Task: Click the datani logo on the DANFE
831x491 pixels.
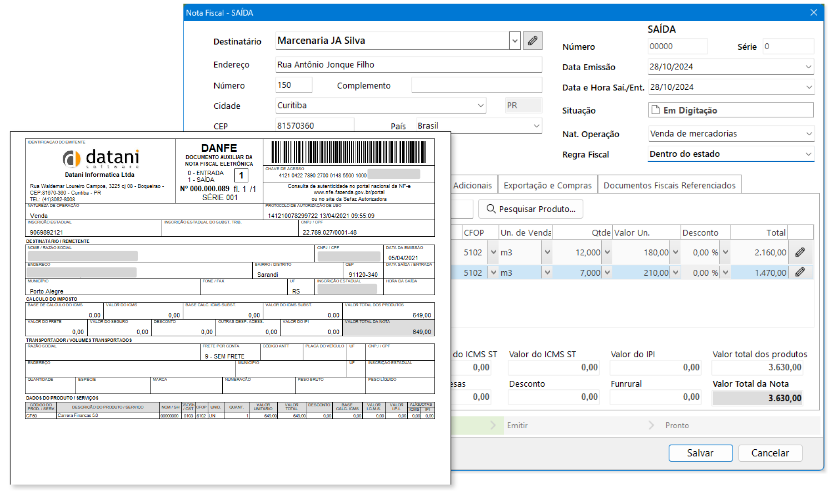Action: (x=101, y=158)
